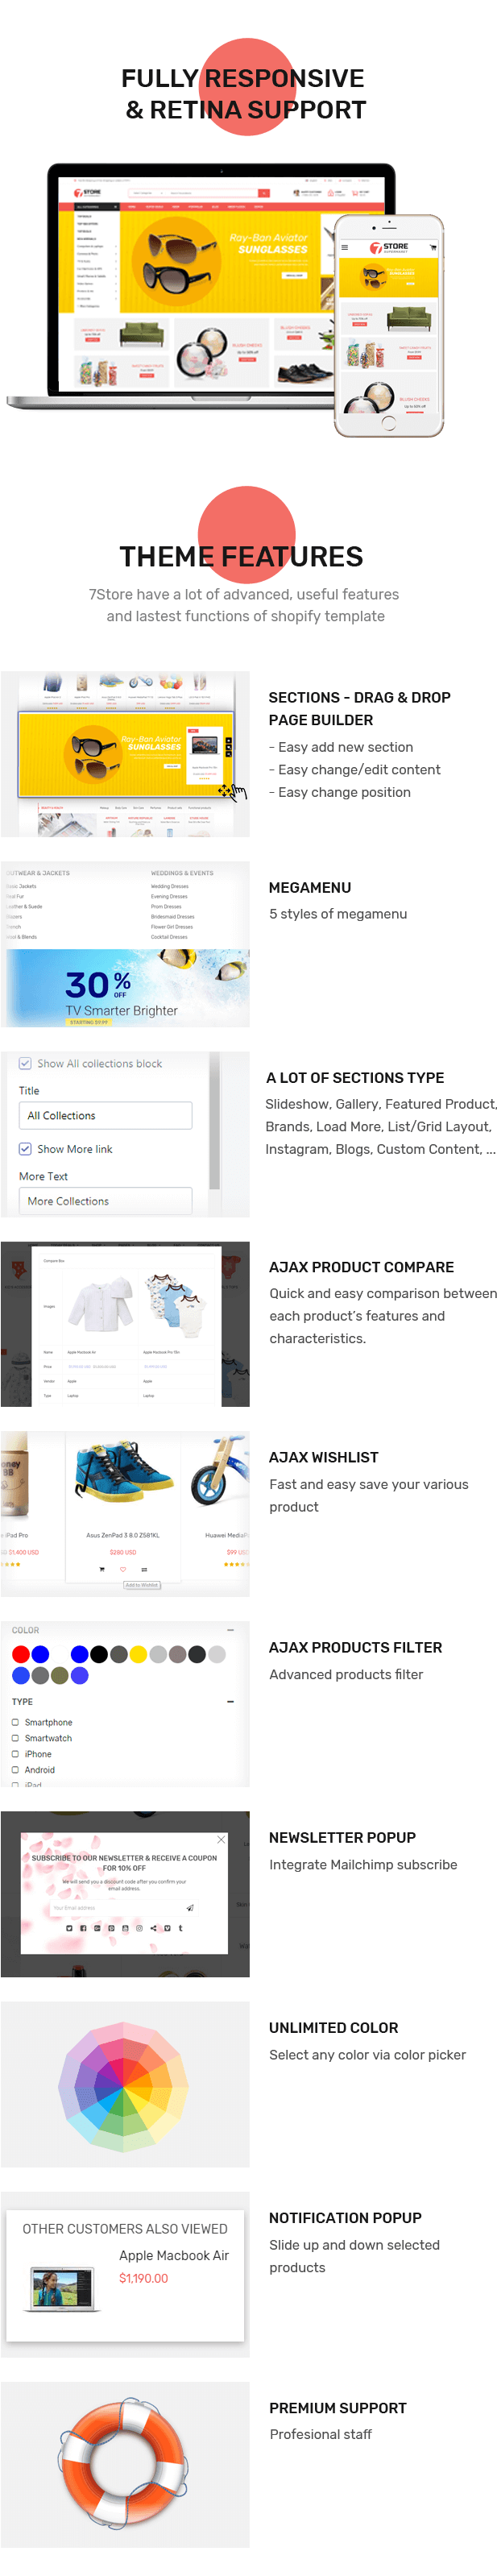The height and width of the screenshot is (2576, 497).
Task: Click the More Collections text field
Action: pos(105,1201)
